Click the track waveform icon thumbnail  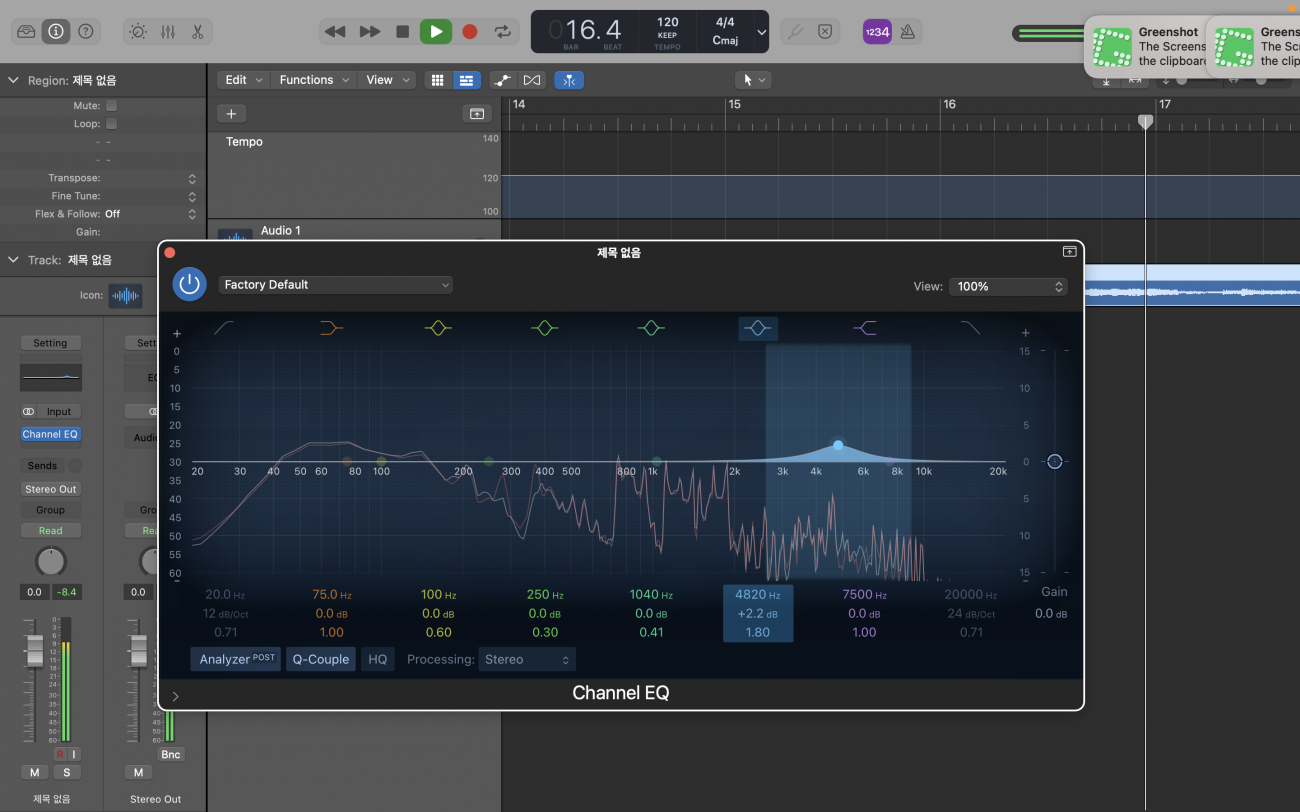coord(125,296)
